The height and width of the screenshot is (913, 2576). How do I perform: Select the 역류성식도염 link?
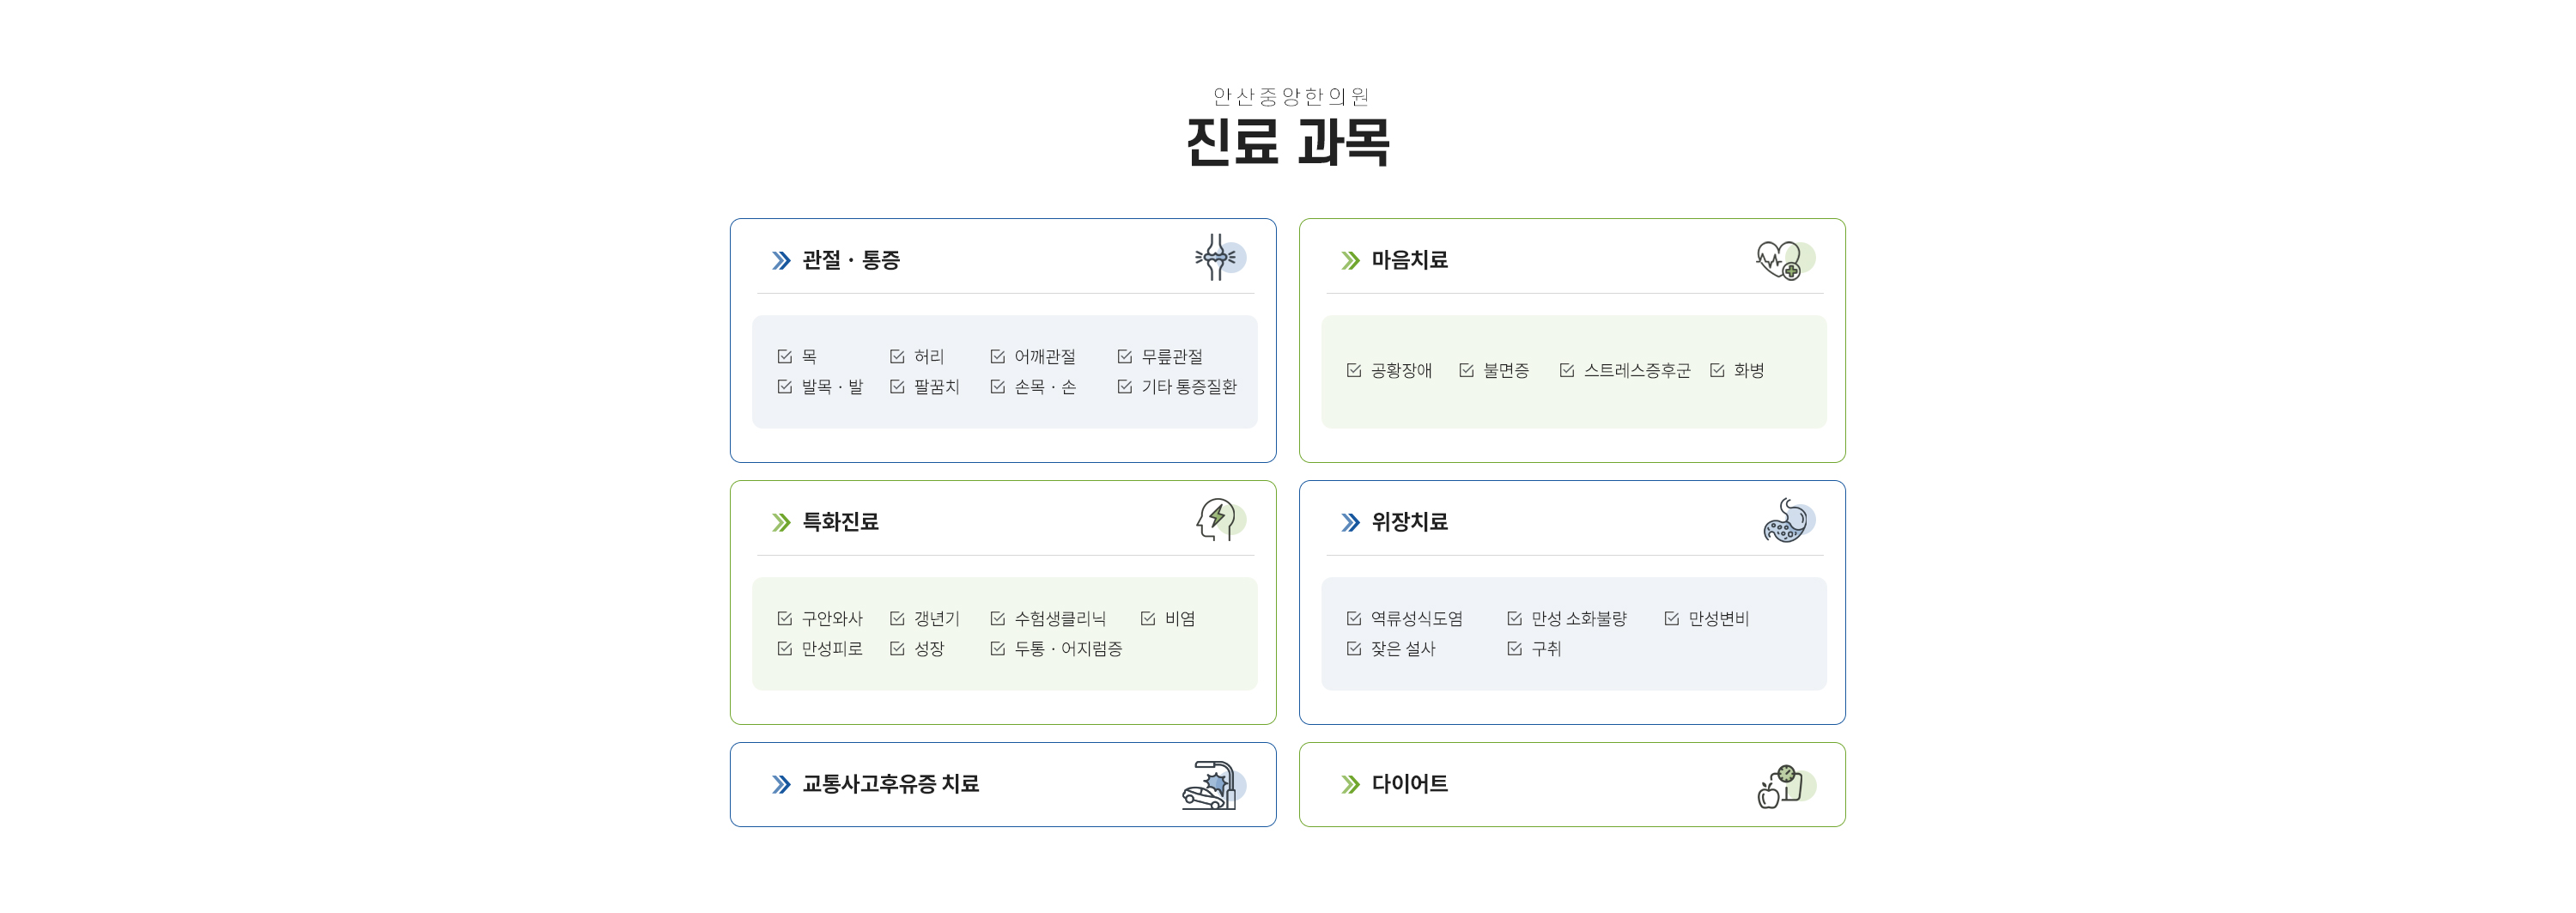[x=1416, y=619]
